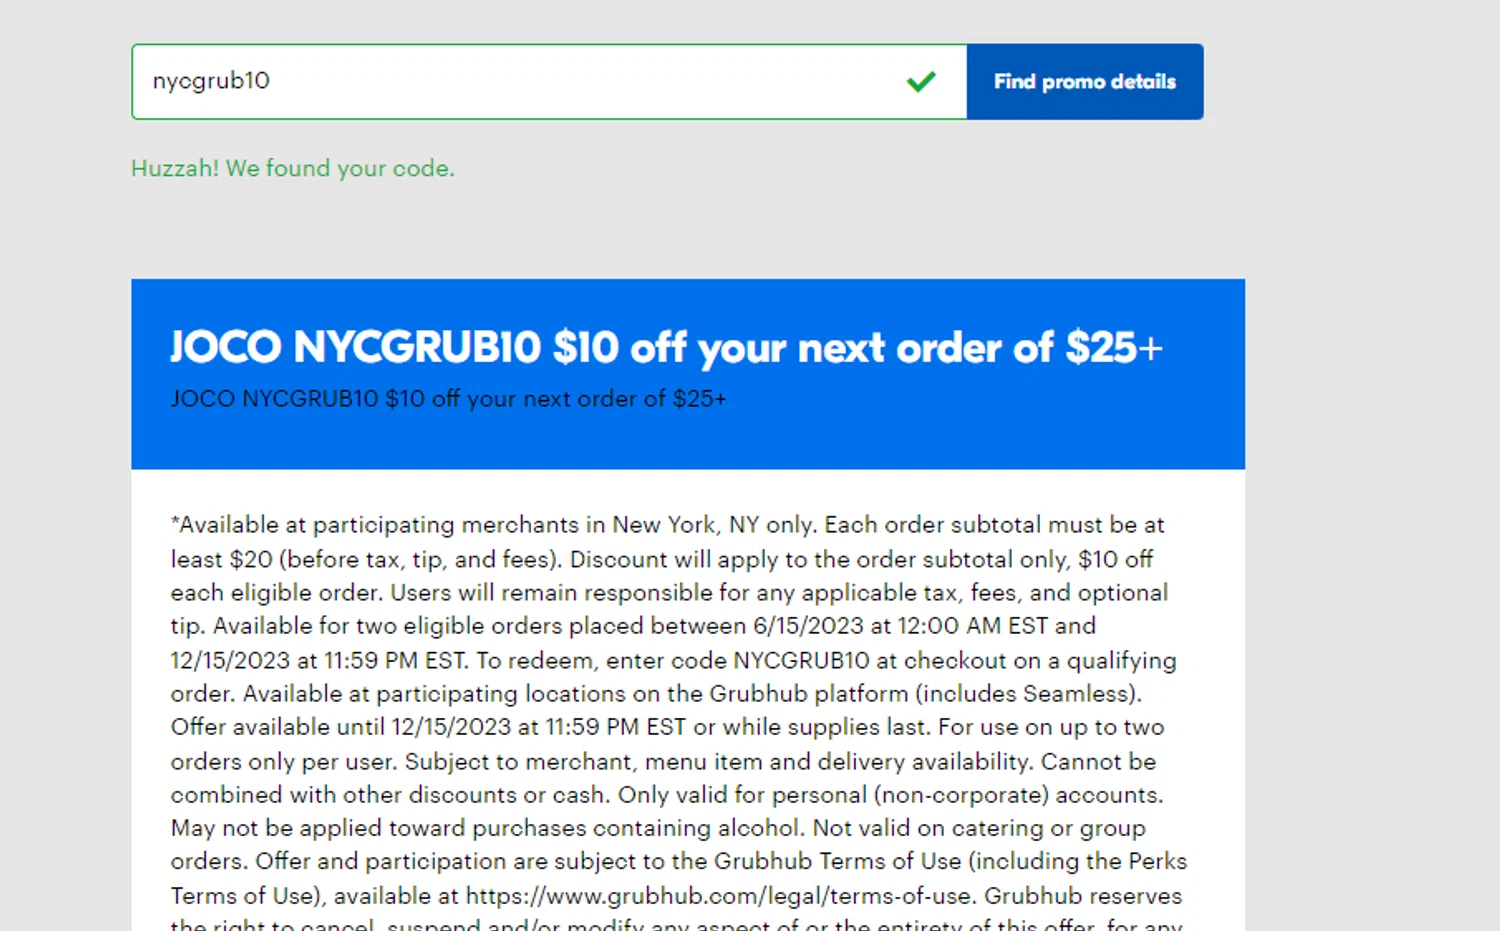The width and height of the screenshot is (1500, 931).
Task: Click the '$20' minimum subtotal amount
Action: pos(251,559)
